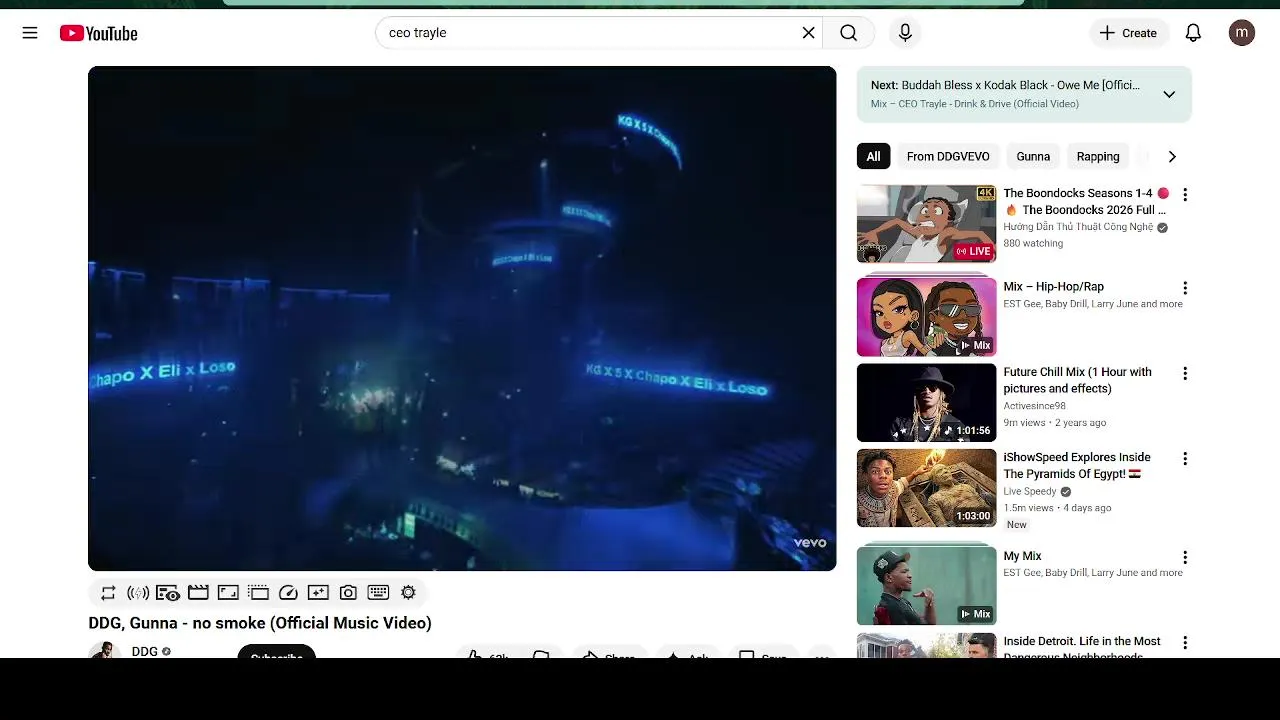
Task: Go to YouTube home via logo
Action: point(98,33)
